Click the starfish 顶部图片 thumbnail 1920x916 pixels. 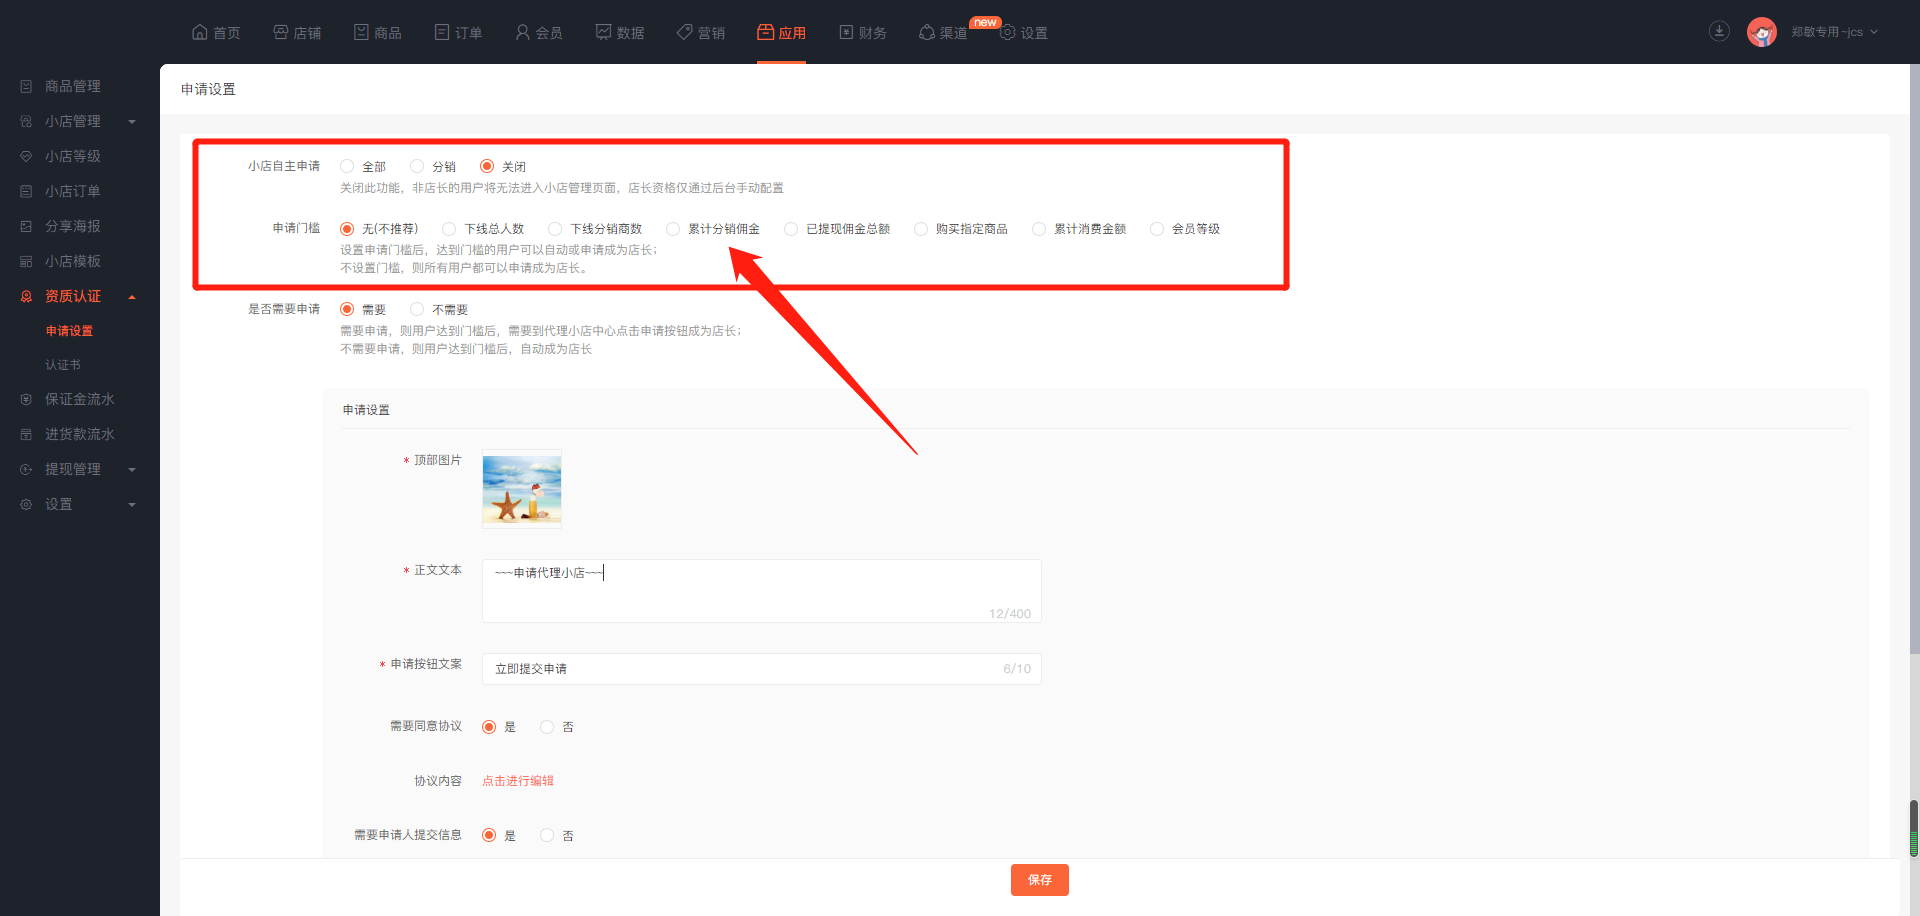coord(522,489)
